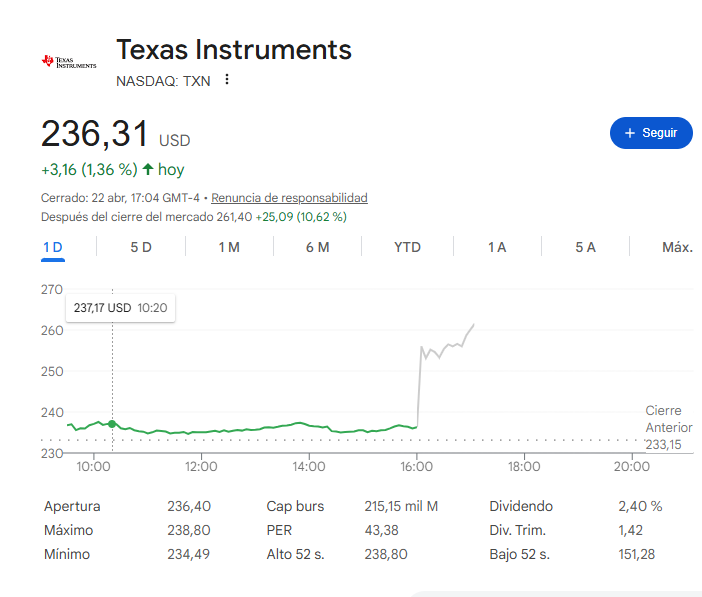
Task: Select the 1 D time range tab
Action: [53, 247]
